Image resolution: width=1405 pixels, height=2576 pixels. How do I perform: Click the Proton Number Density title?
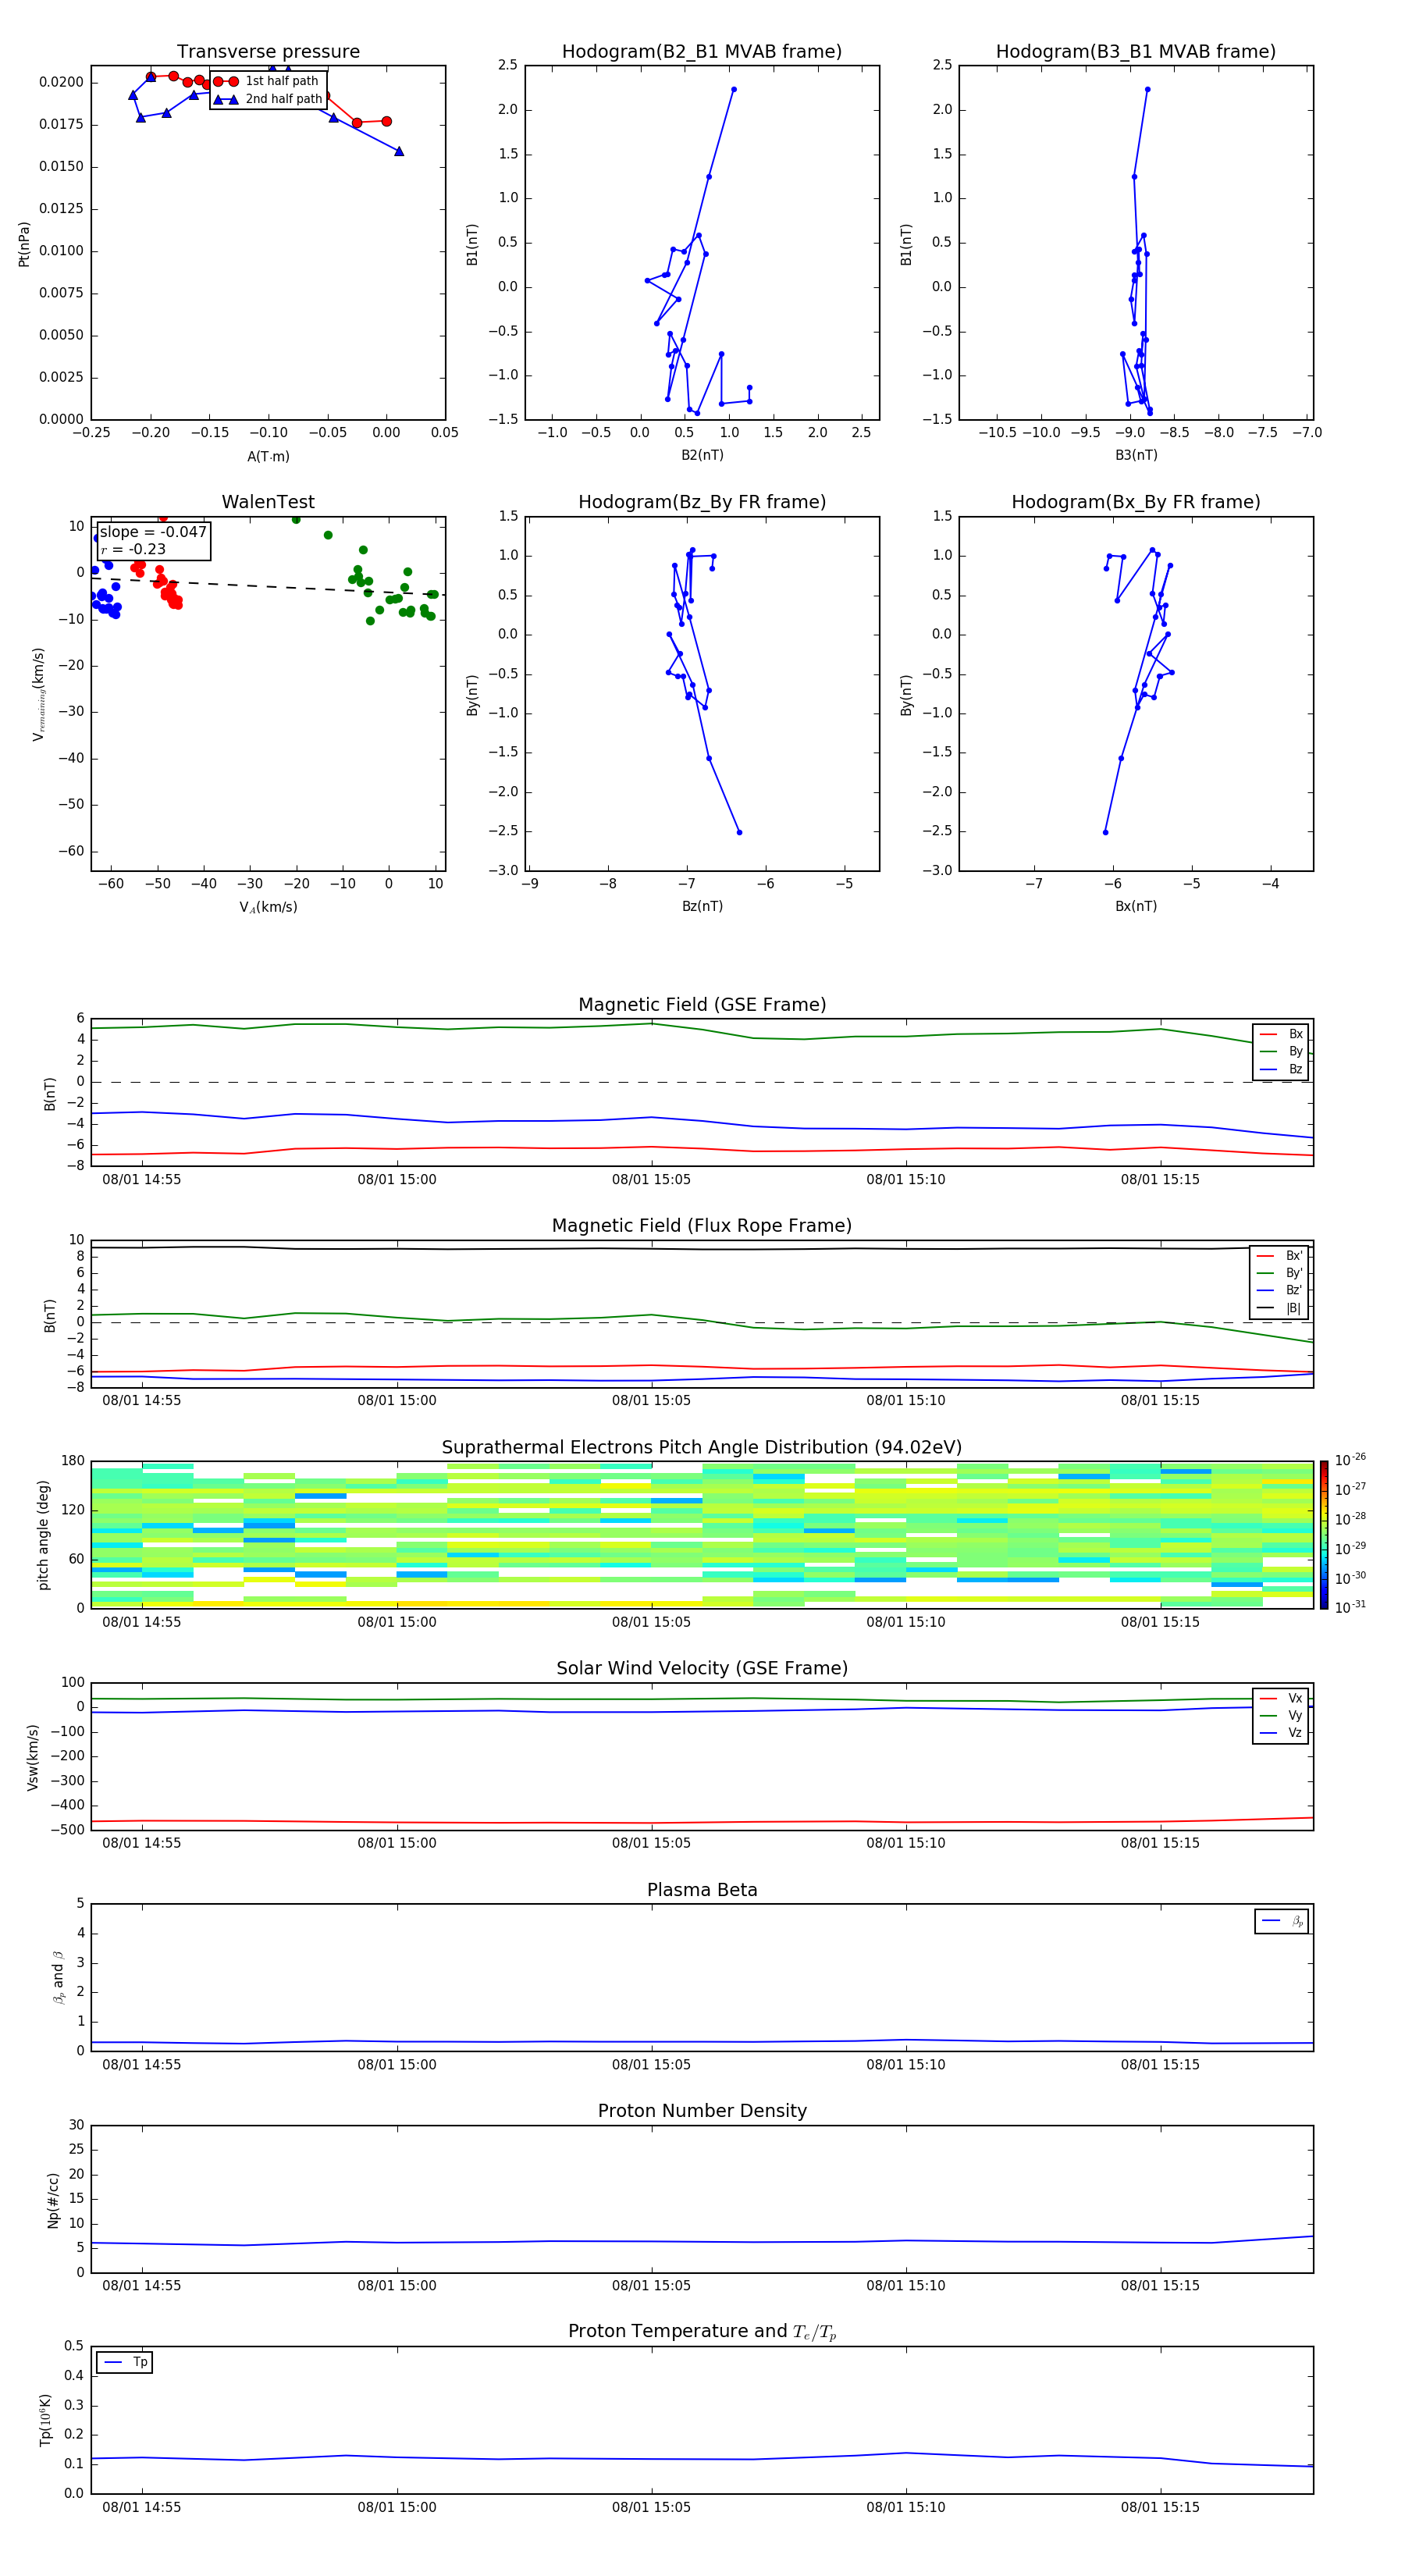pos(702,2111)
